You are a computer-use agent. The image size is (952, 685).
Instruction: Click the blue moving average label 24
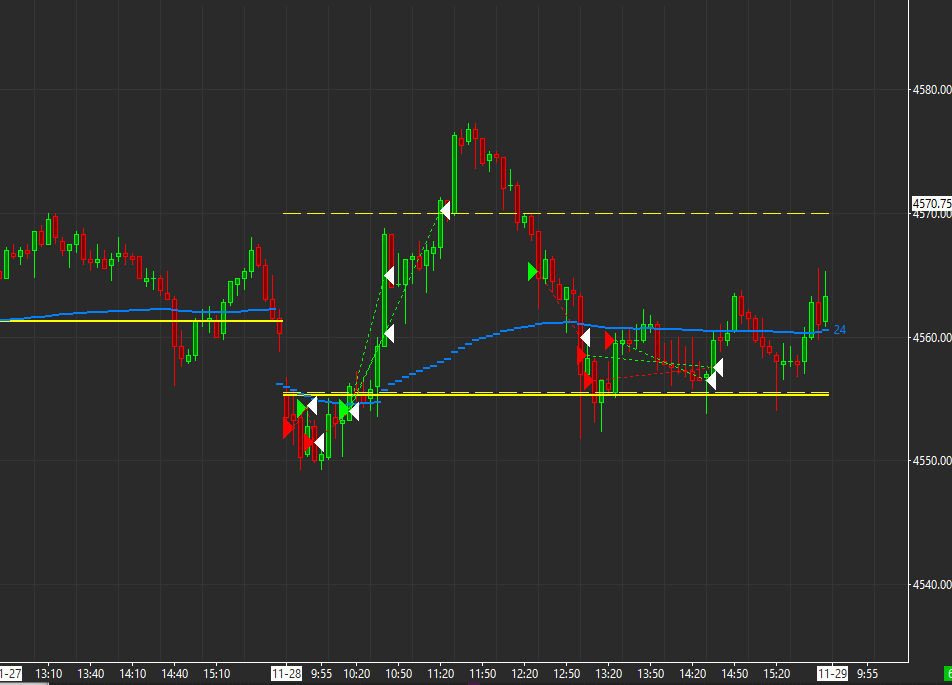tap(840, 330)
